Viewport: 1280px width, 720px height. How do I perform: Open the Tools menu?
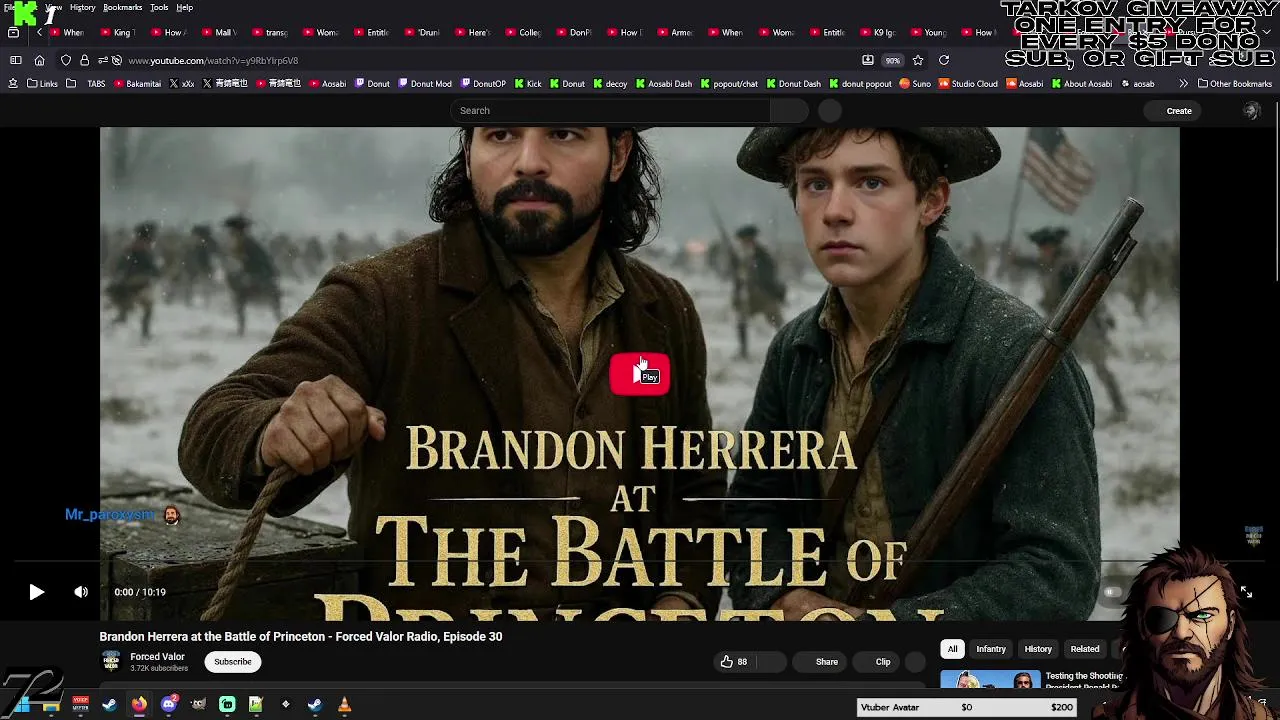pyautogui.click(x=159, y=7)
